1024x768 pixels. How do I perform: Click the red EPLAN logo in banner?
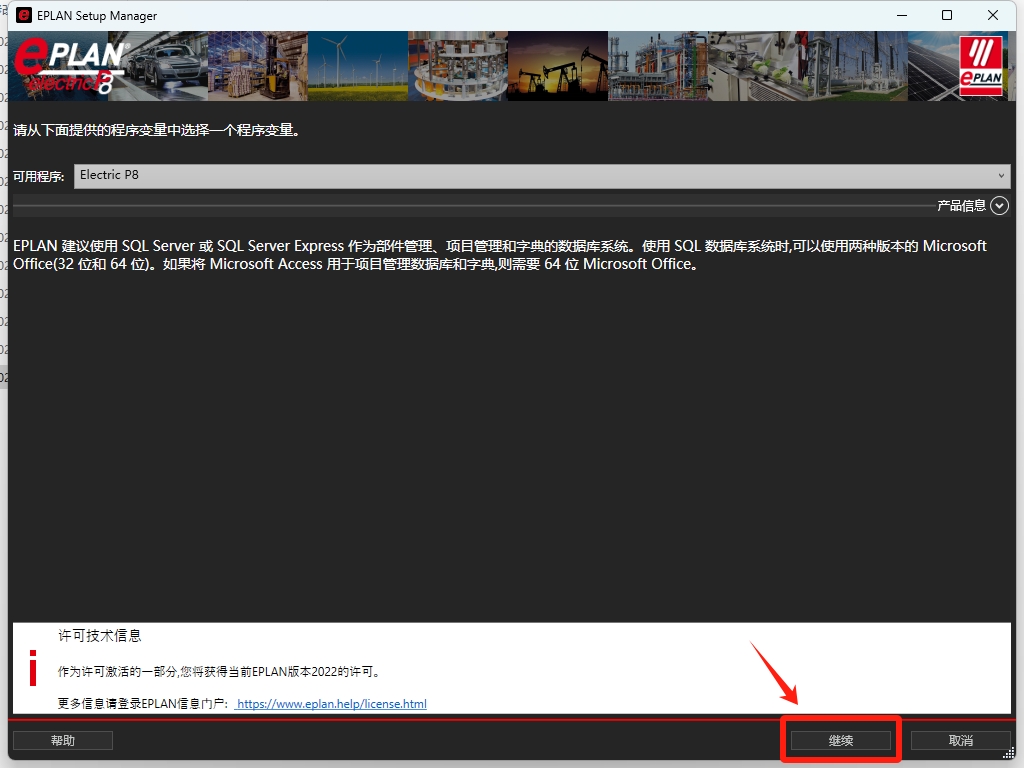pyautogui.click(x=980, y=67)
